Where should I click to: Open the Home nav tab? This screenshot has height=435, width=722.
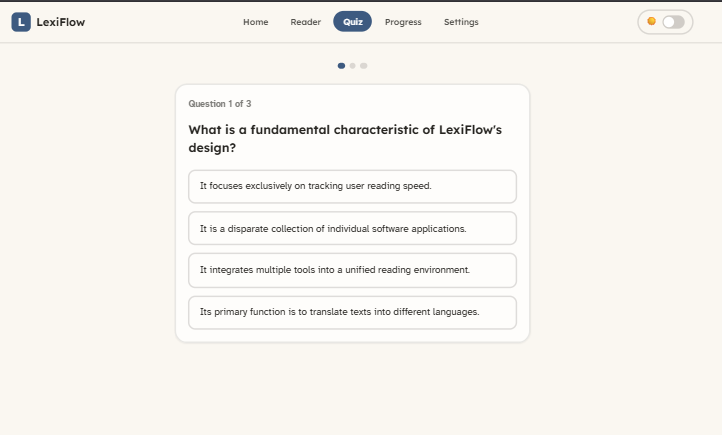[x=256, y=22]
